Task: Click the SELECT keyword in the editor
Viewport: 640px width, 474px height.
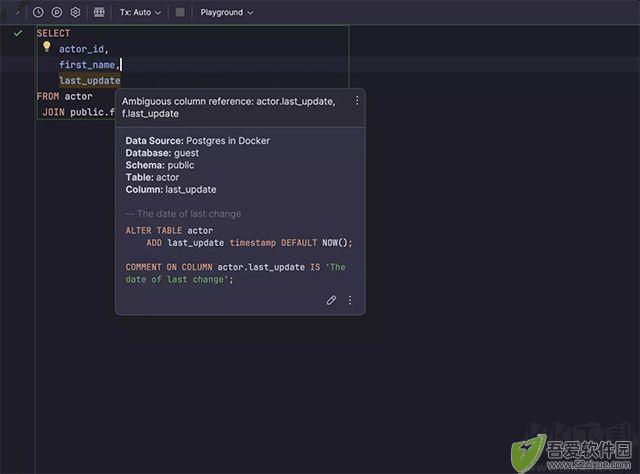Action: tap(53, 33)
